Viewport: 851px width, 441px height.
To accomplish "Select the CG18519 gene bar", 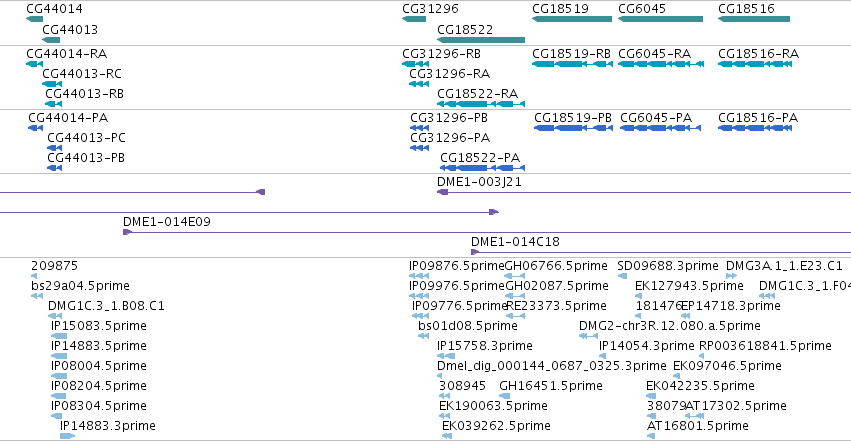I will (572, 19).
